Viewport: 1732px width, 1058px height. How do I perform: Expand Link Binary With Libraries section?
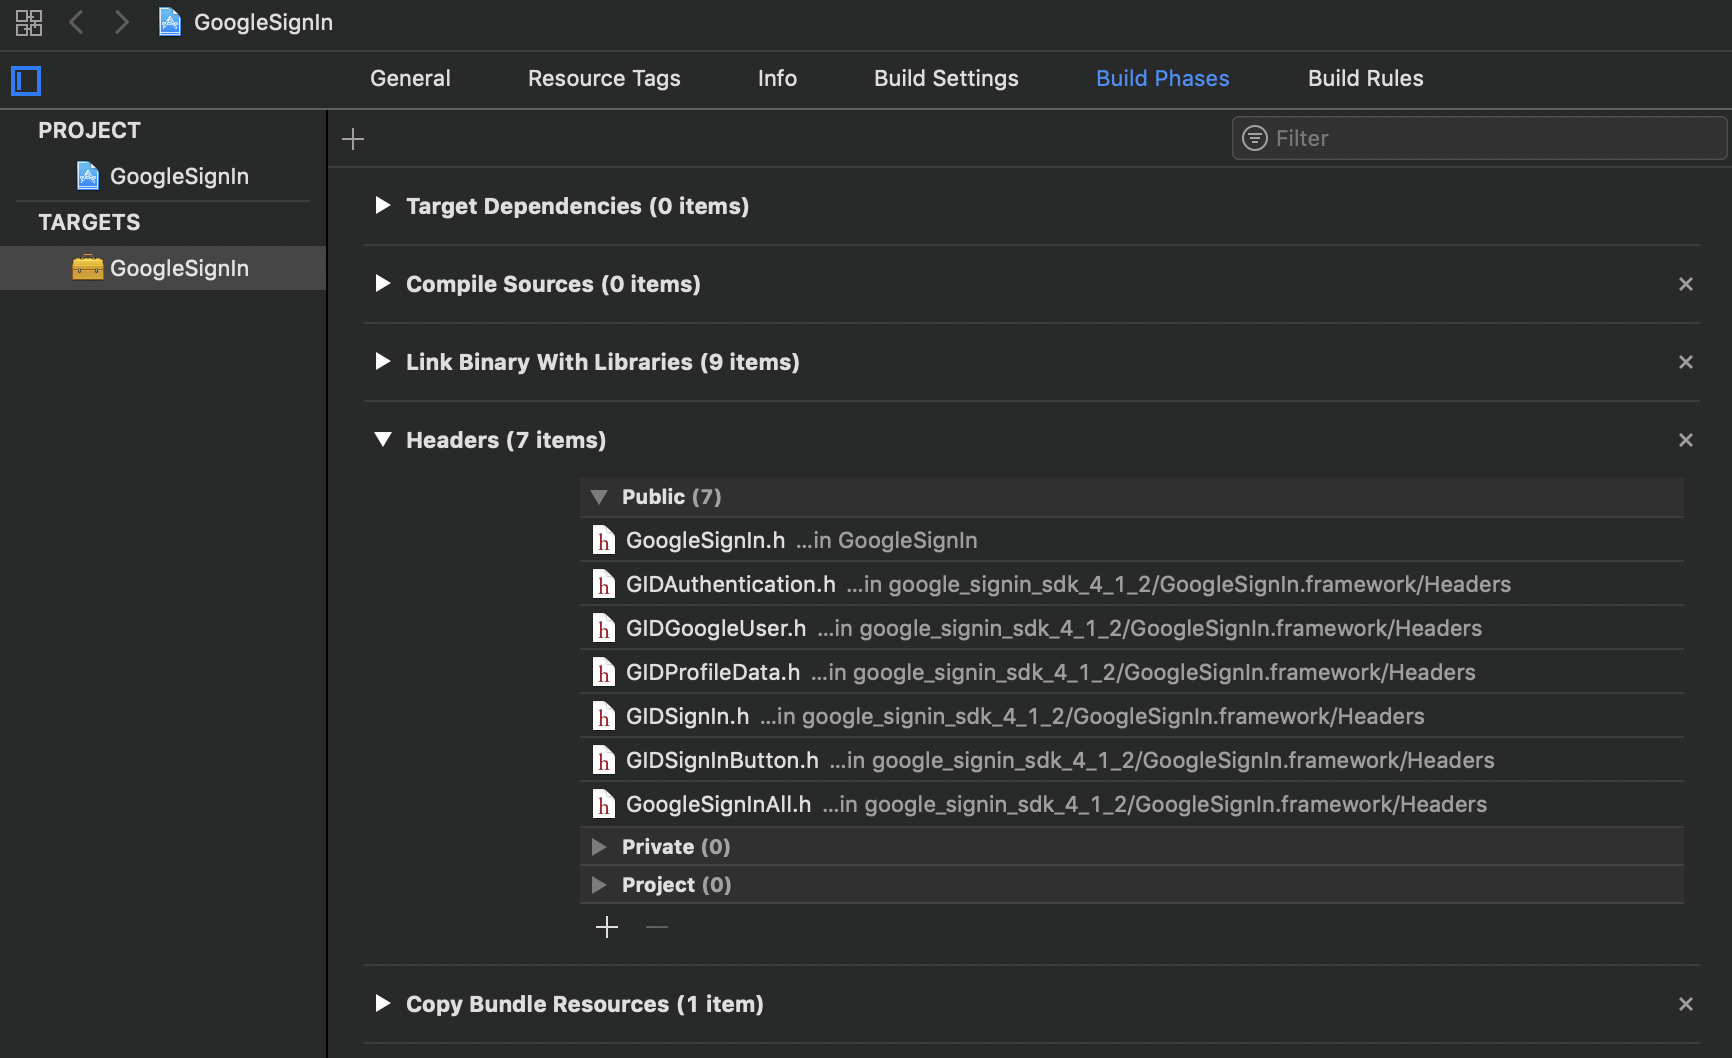[382, 361]
